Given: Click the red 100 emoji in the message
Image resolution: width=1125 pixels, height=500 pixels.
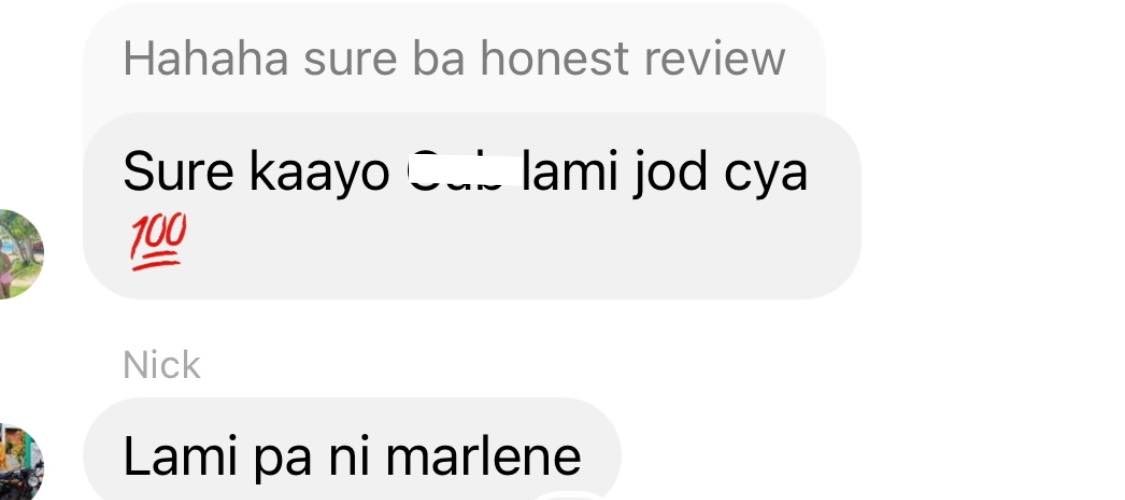Looking at the screenshot, I should (x=158, y=242).
